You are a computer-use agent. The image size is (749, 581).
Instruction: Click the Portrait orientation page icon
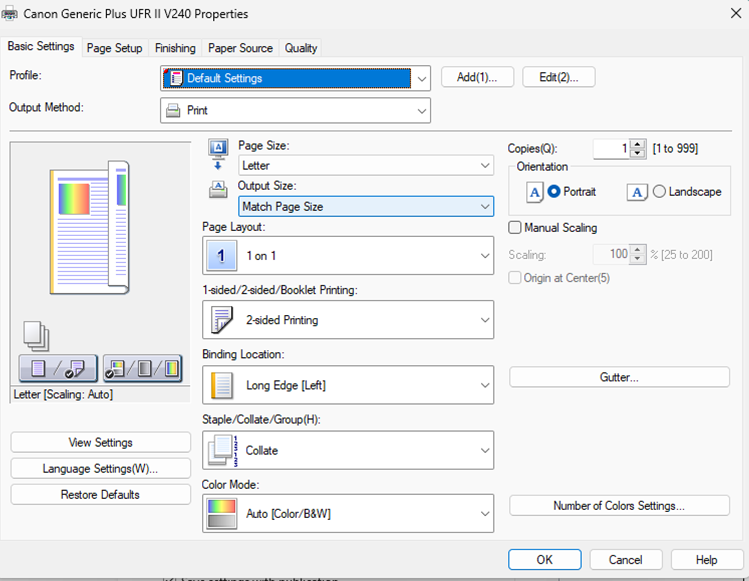click(535, 193)
